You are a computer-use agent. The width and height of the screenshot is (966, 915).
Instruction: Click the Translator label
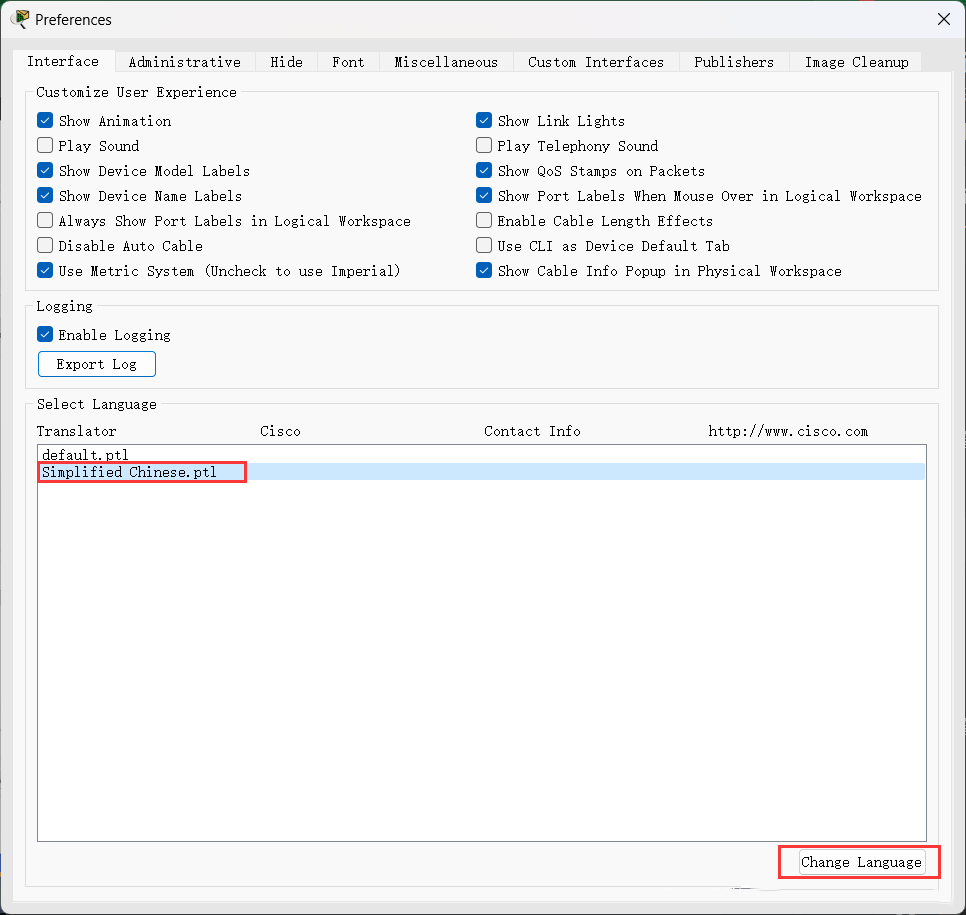[x=76, y=431]
